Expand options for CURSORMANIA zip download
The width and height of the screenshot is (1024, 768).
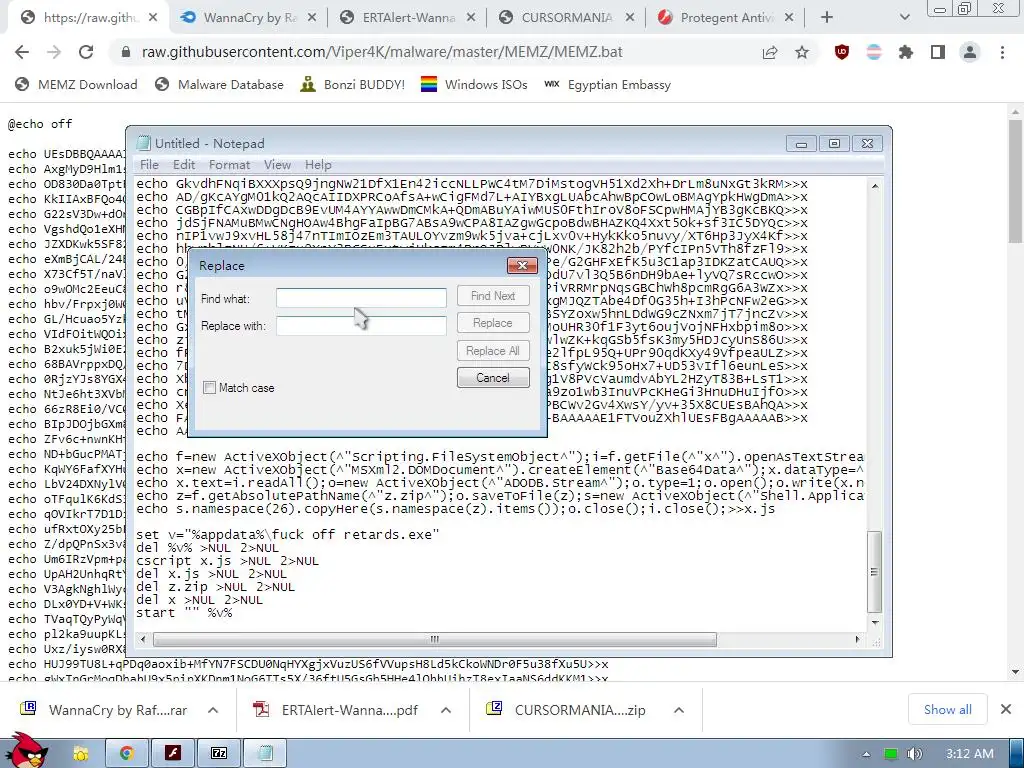[x=679, y=711]
